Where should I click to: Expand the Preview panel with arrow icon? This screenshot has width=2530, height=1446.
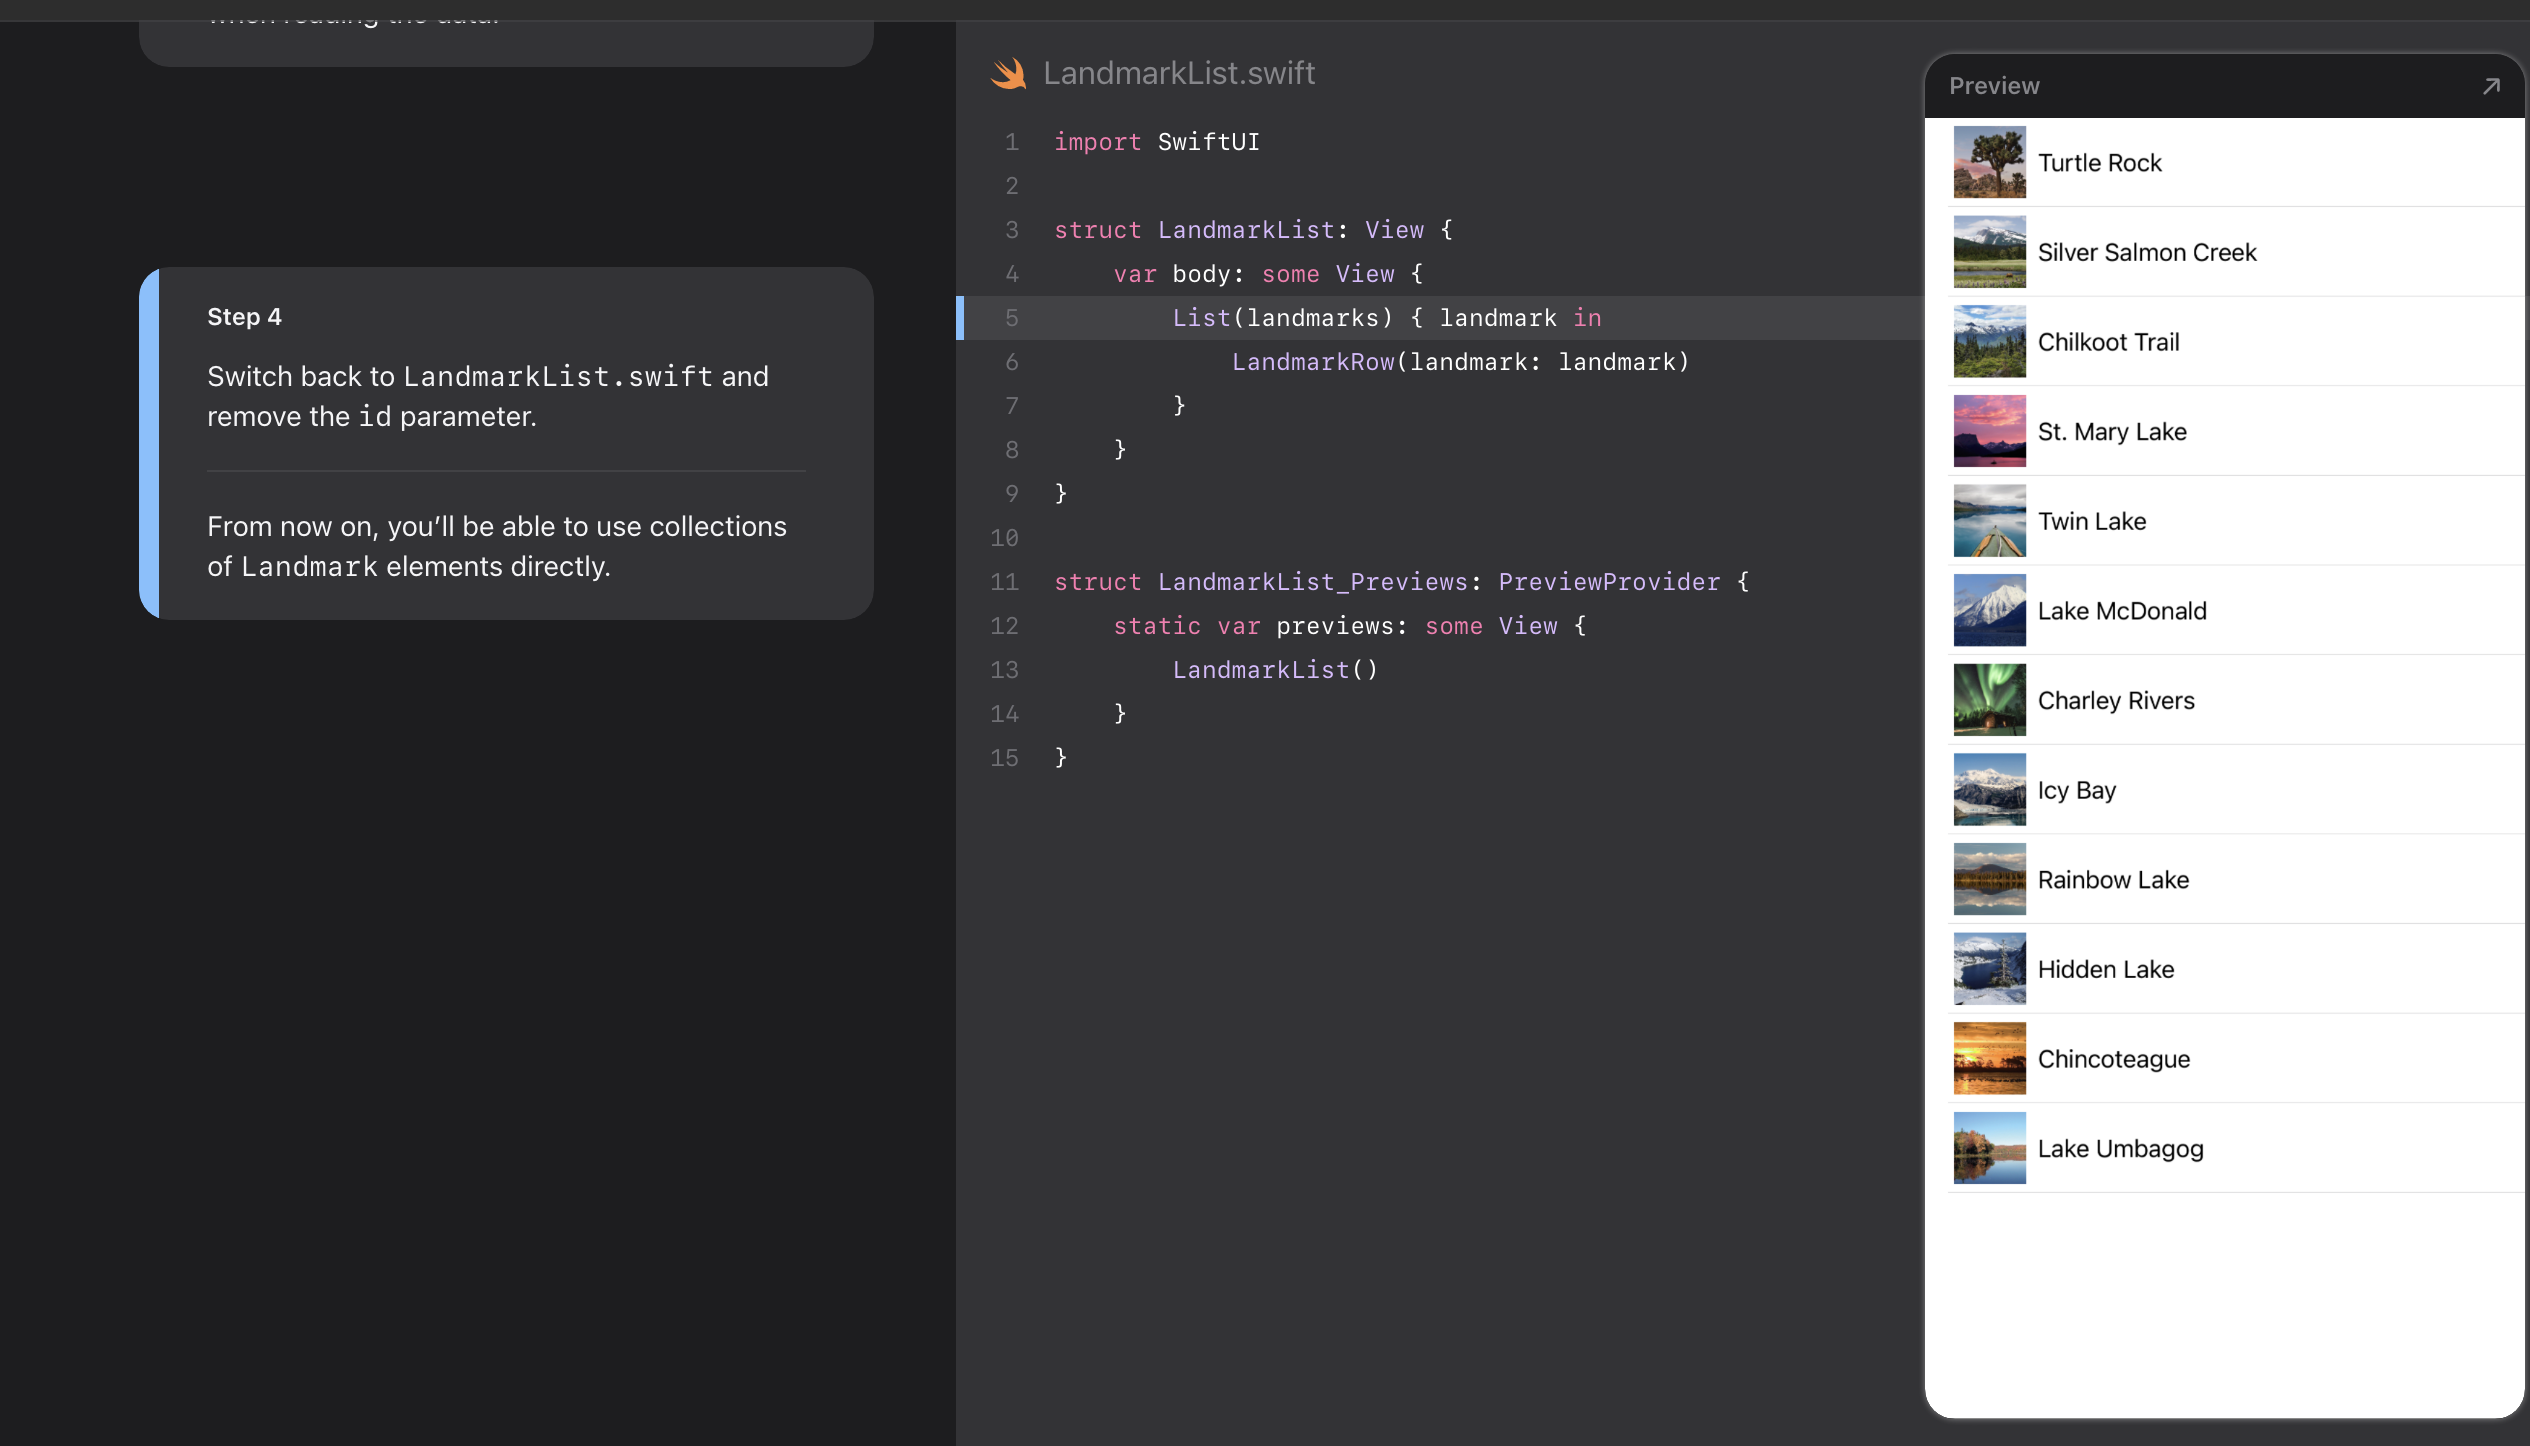pos(2491,87)
